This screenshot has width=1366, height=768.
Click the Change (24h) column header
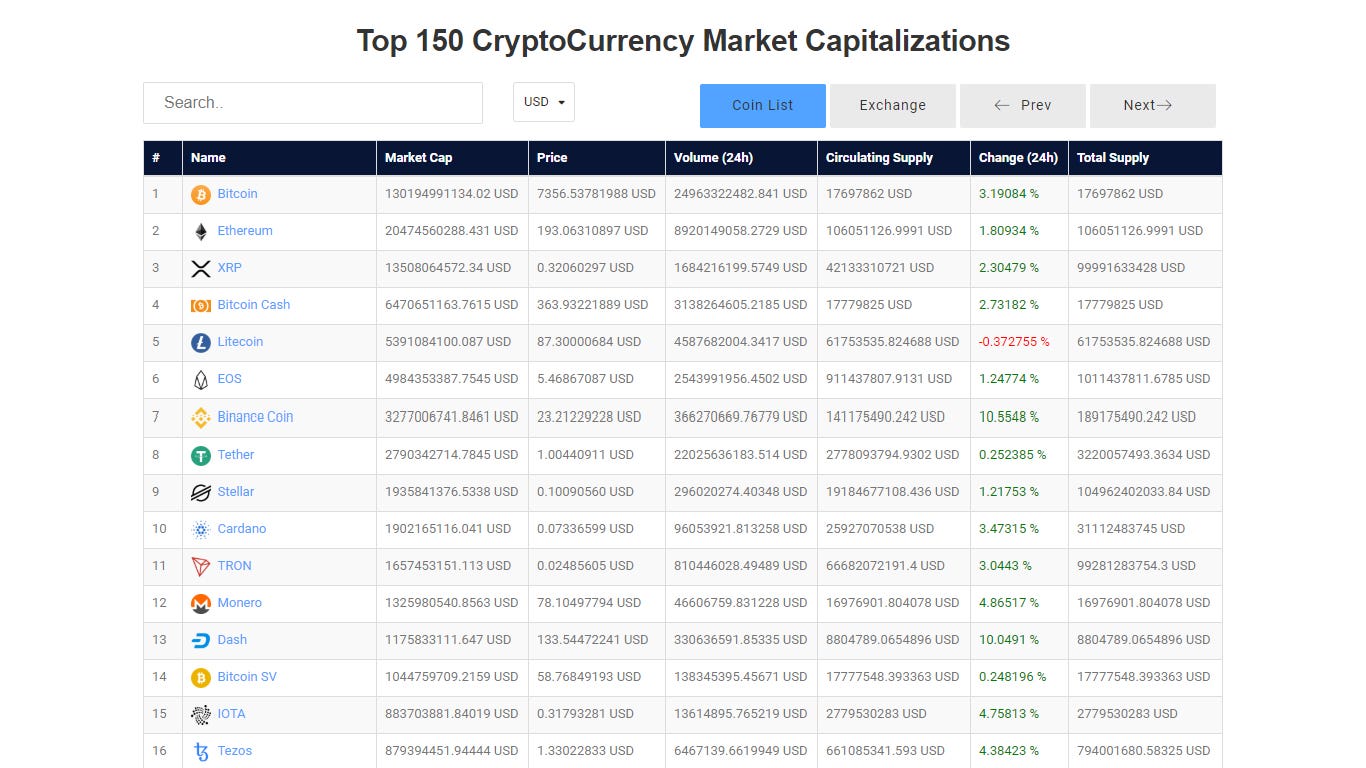[x=1019, y=158]
